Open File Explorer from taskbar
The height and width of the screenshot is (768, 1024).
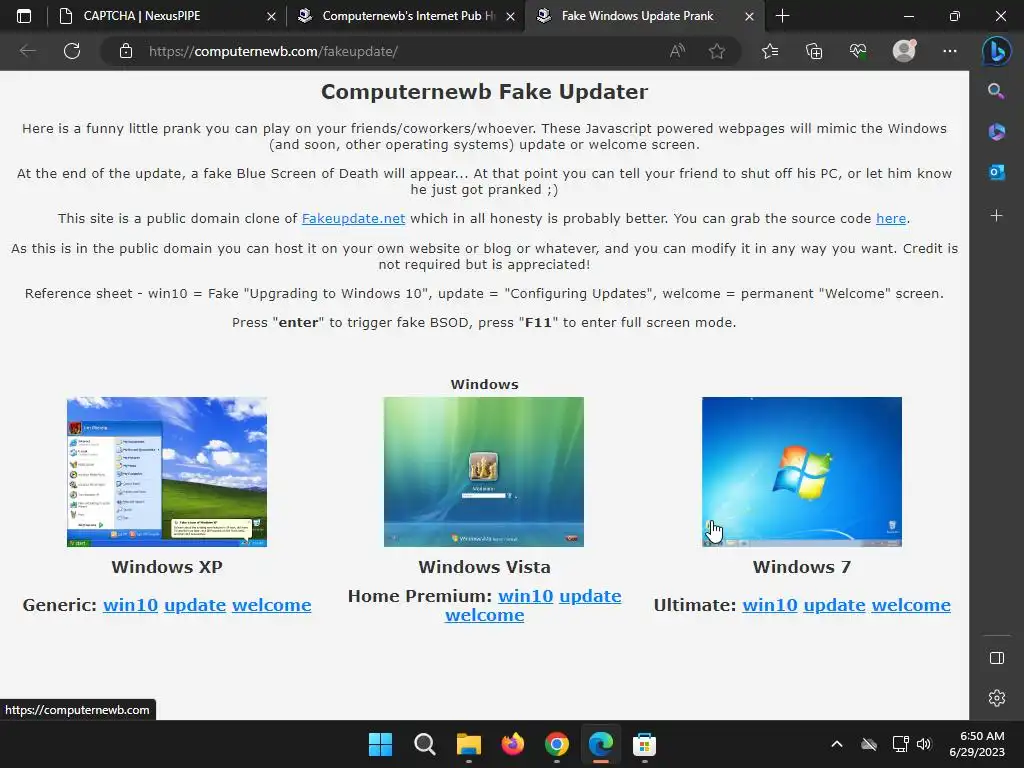coord(468,744)
